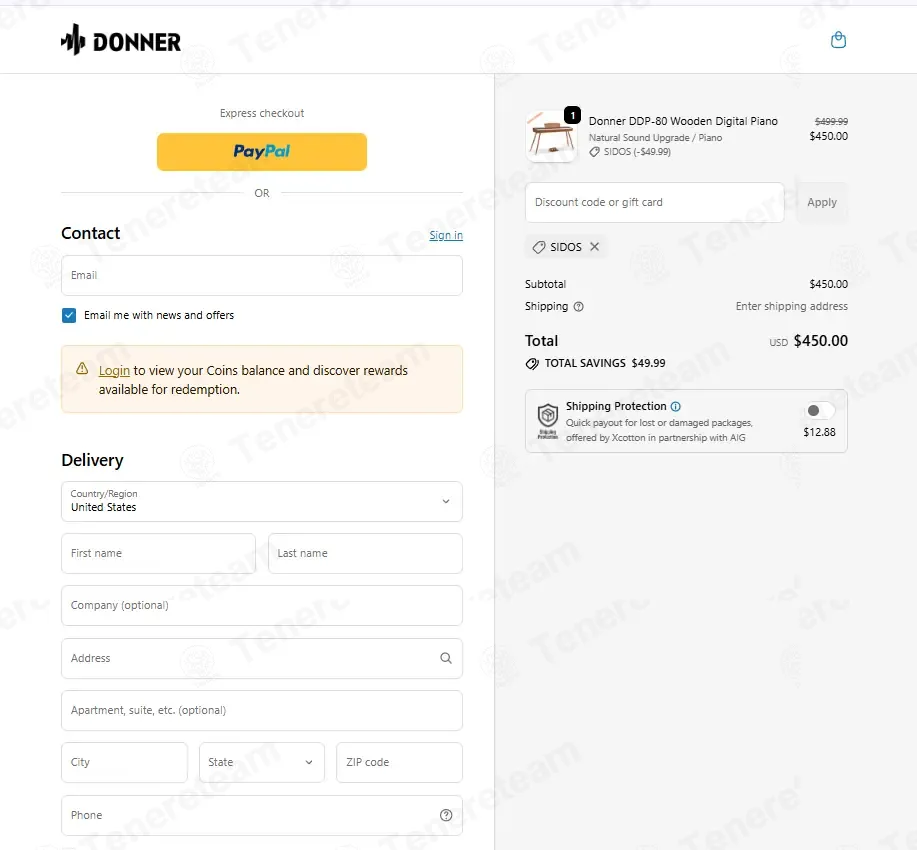Open the State dropdown
Image resolution: width=917 pixels, height=850 pixels.
(262, 762)
